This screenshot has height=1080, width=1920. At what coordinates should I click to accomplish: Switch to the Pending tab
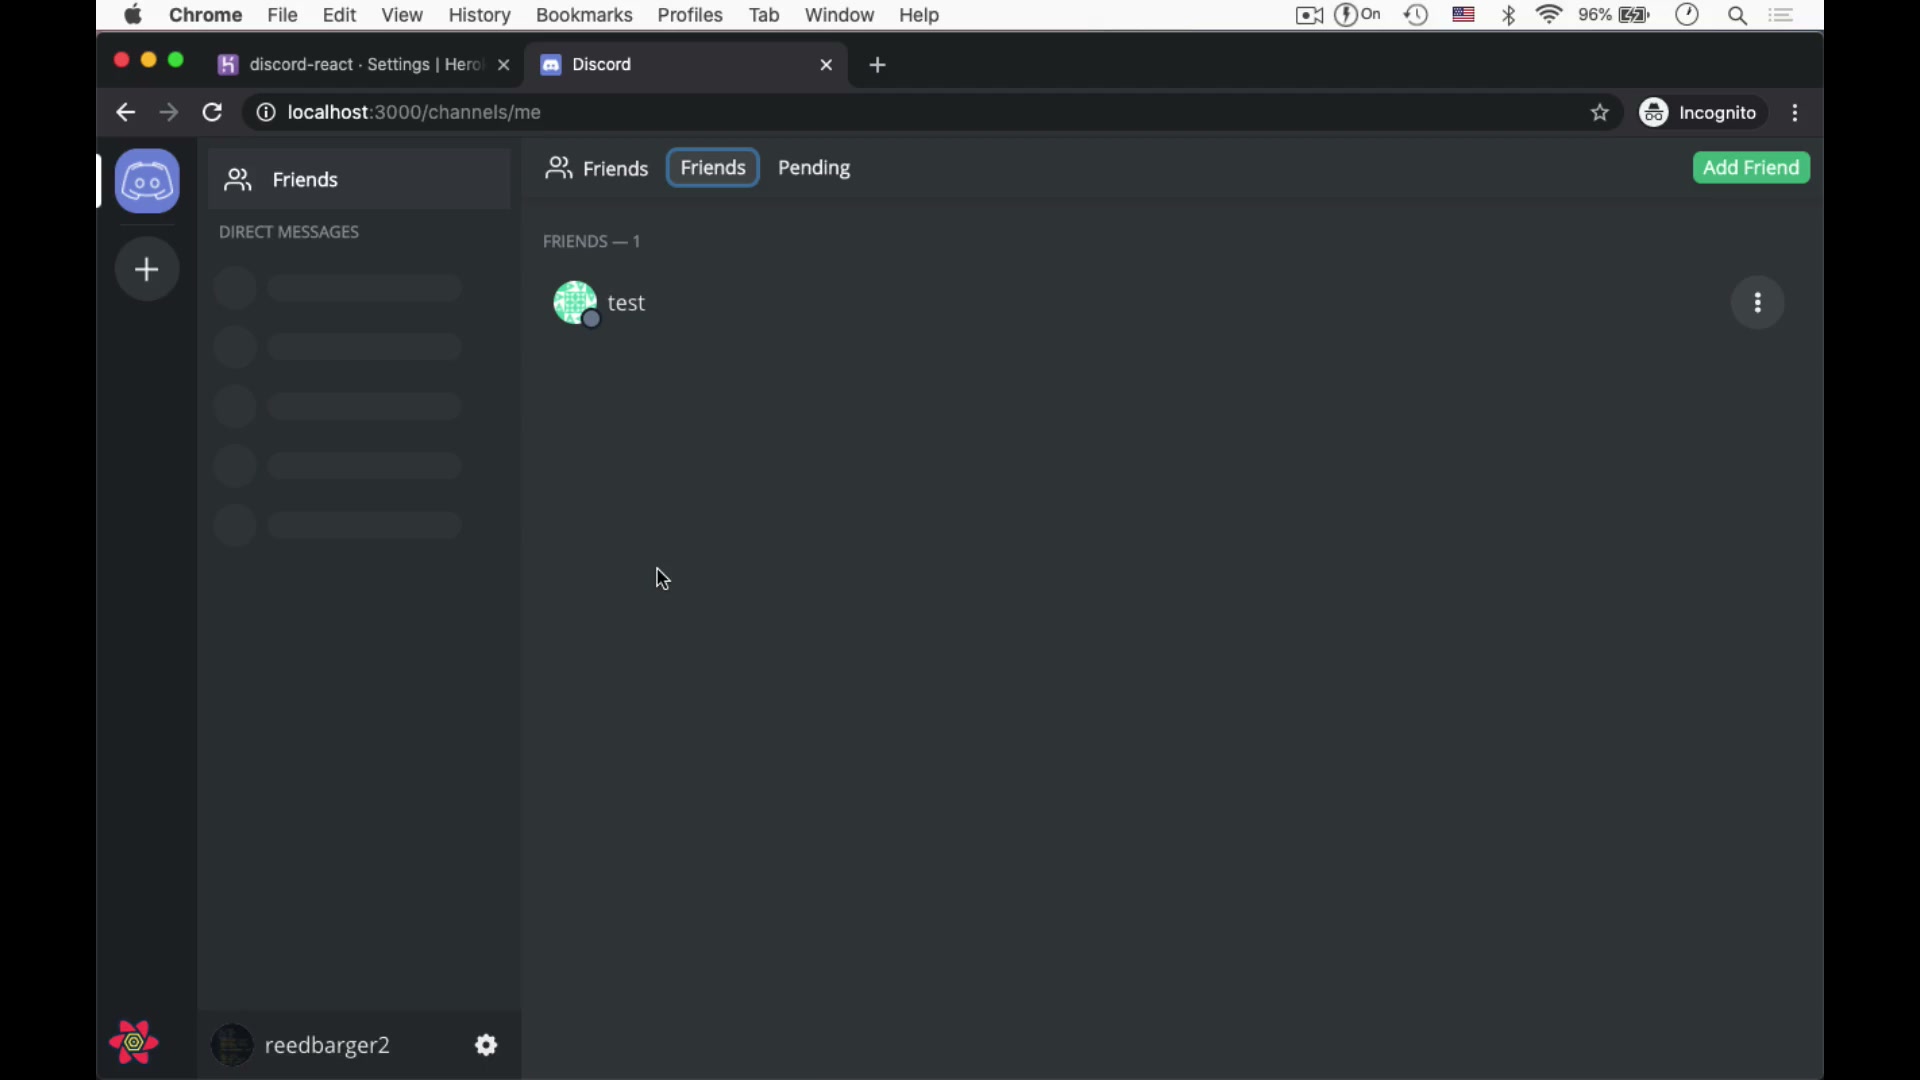(x=814, y=168)
